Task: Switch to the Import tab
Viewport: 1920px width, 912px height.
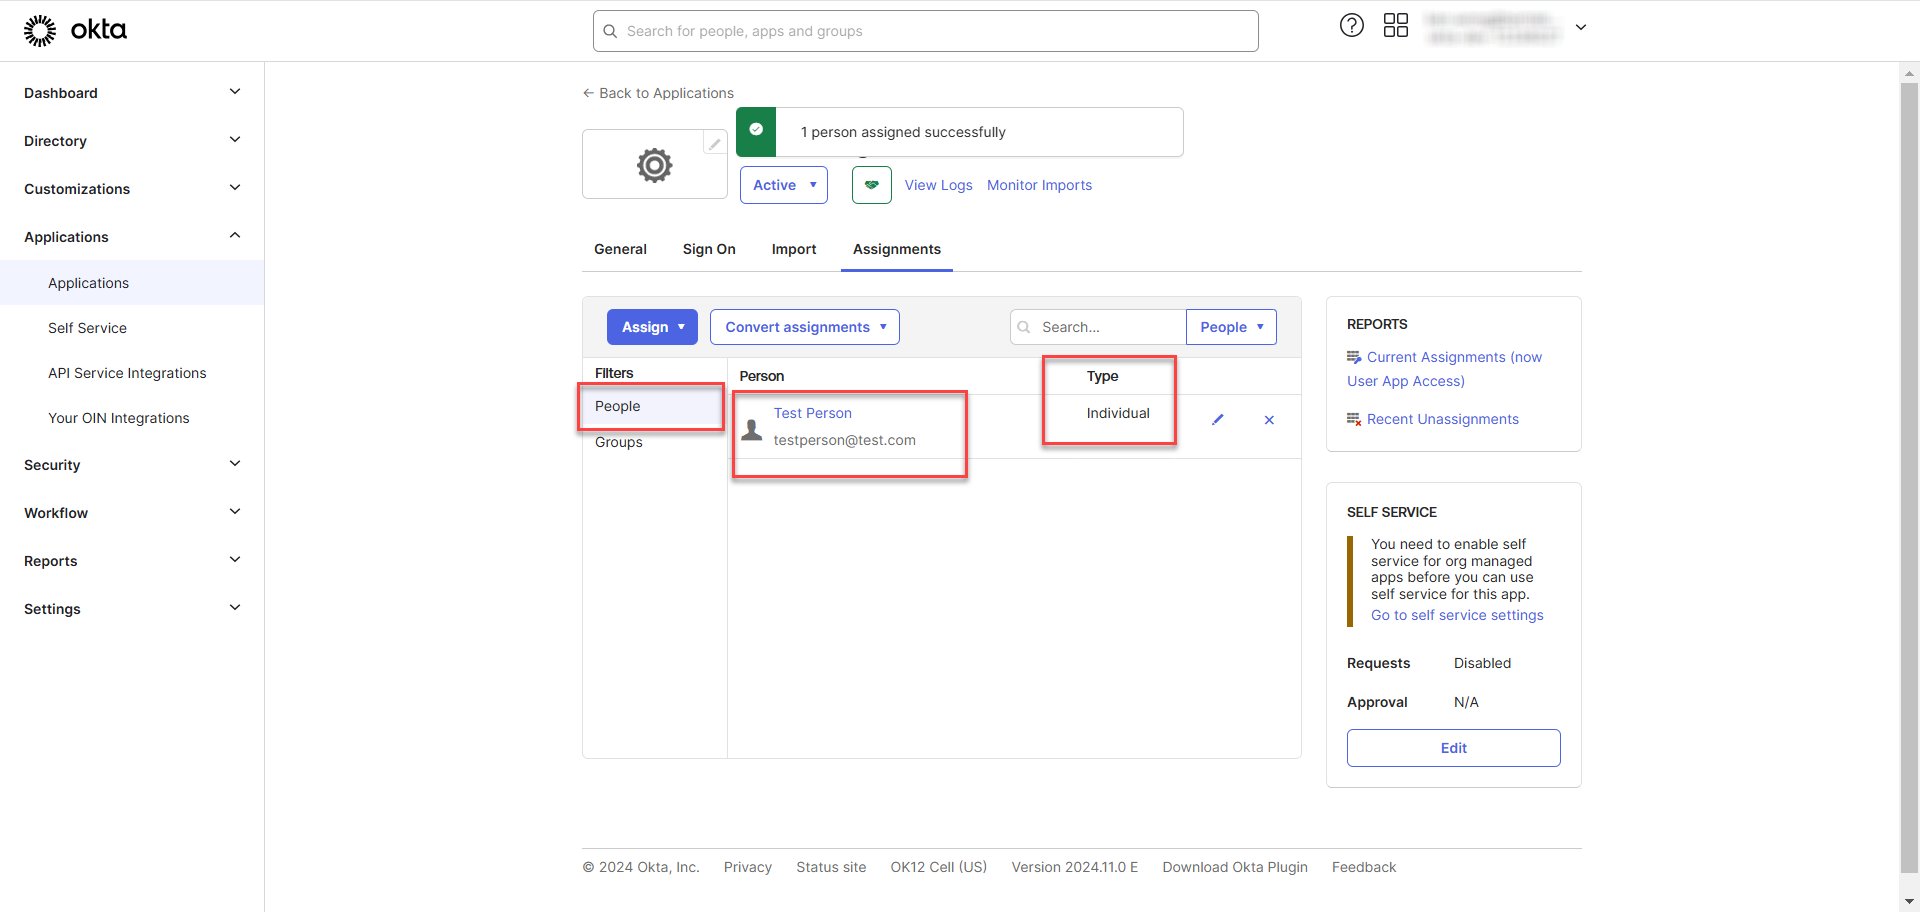Action: coord(793,249)
